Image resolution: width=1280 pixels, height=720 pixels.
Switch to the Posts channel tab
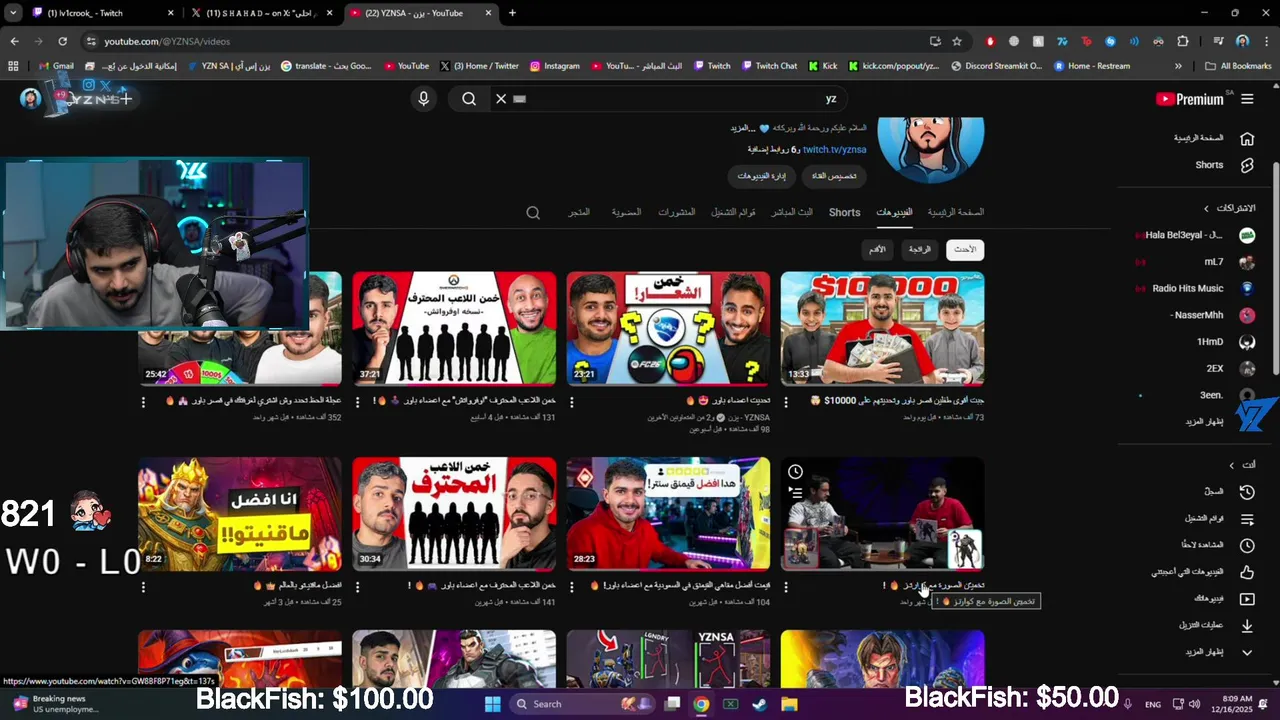click(677, 212)
